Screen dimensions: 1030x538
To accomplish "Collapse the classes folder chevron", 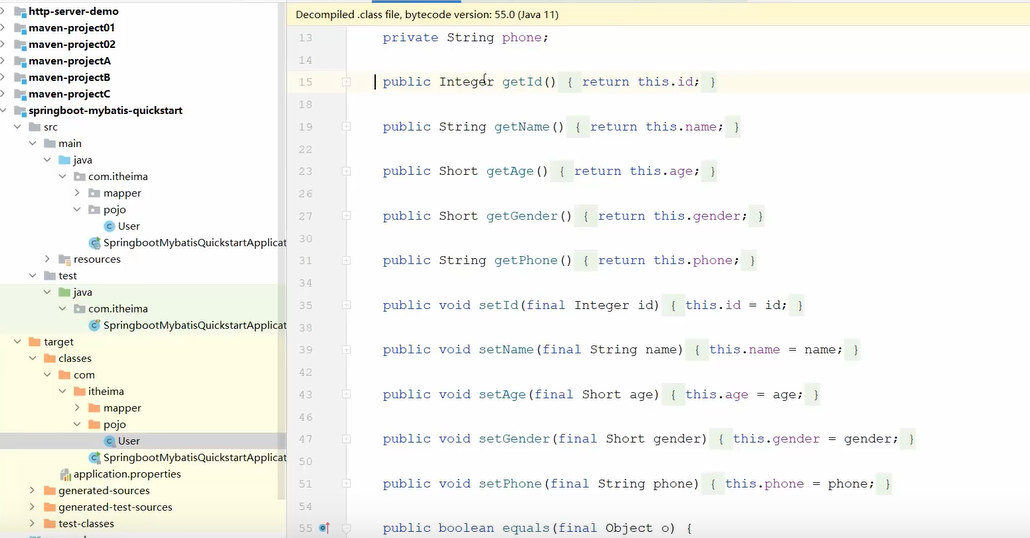I will point(33,358).
